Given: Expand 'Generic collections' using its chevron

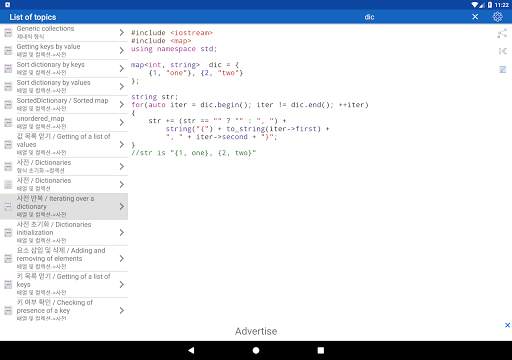Looking at the screenshot, I should pos(122,32).
